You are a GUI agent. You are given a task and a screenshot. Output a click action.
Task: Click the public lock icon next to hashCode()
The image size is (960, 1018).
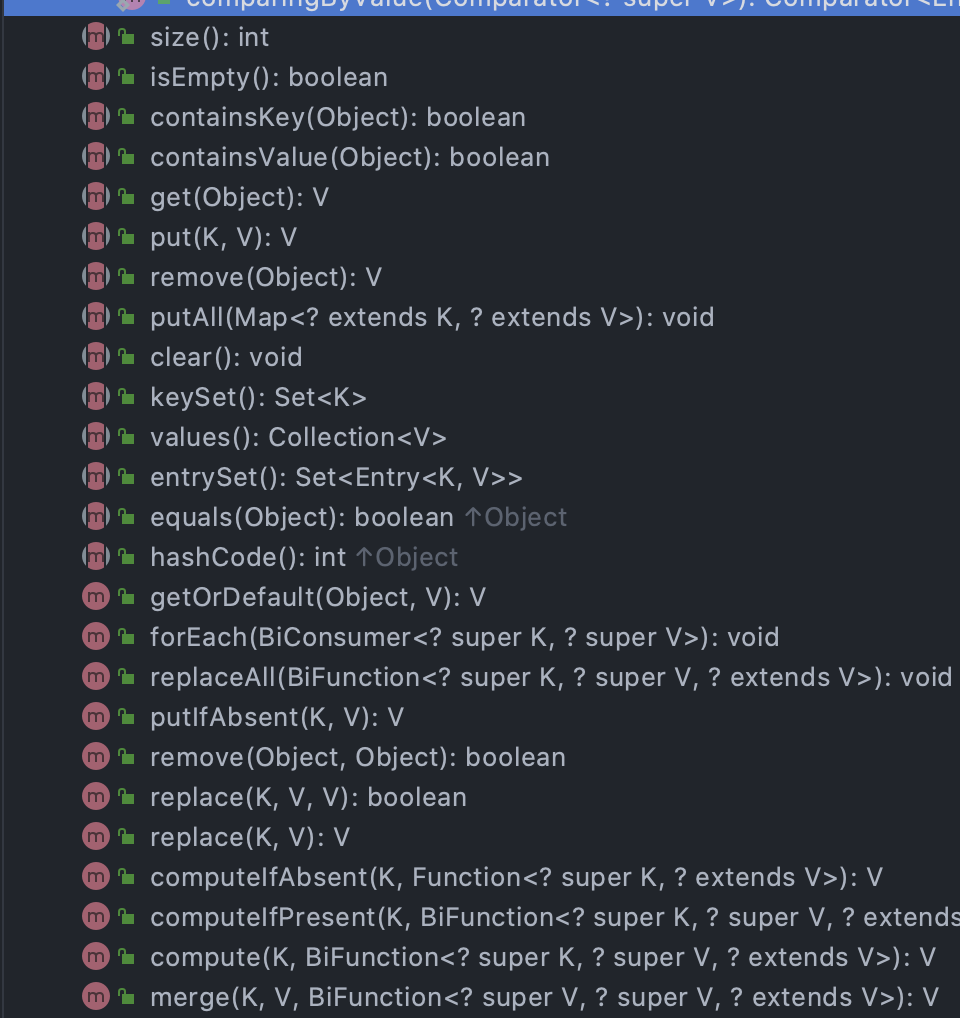point(127,558)
